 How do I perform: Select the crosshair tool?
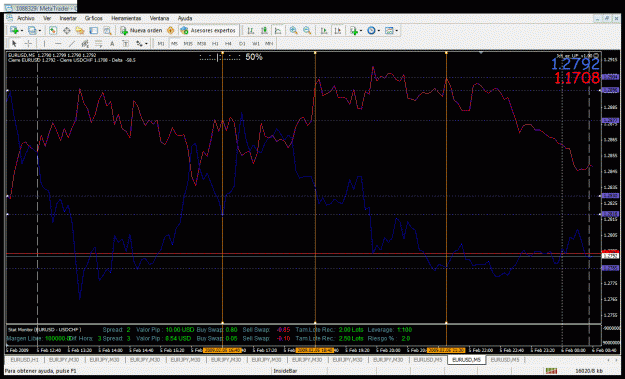28,43
